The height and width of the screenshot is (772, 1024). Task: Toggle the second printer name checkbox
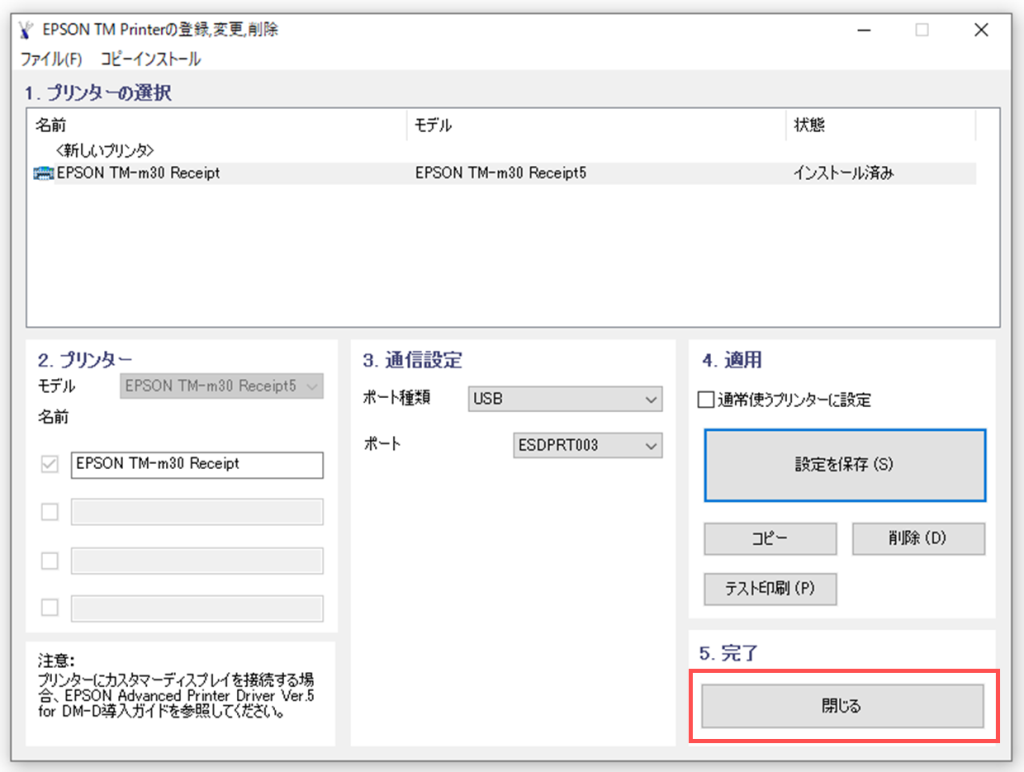tap(50, 512)
